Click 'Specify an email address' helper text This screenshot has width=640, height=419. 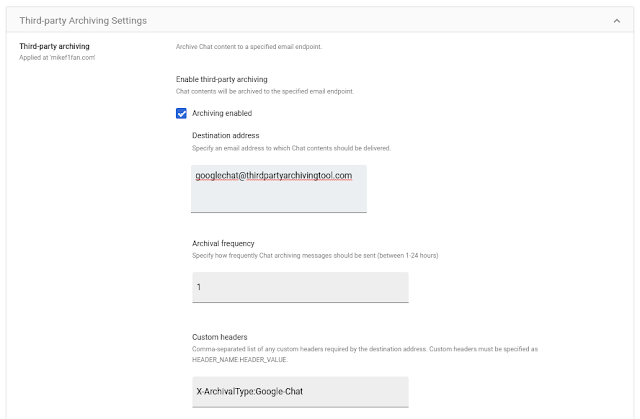coord(291,148)
